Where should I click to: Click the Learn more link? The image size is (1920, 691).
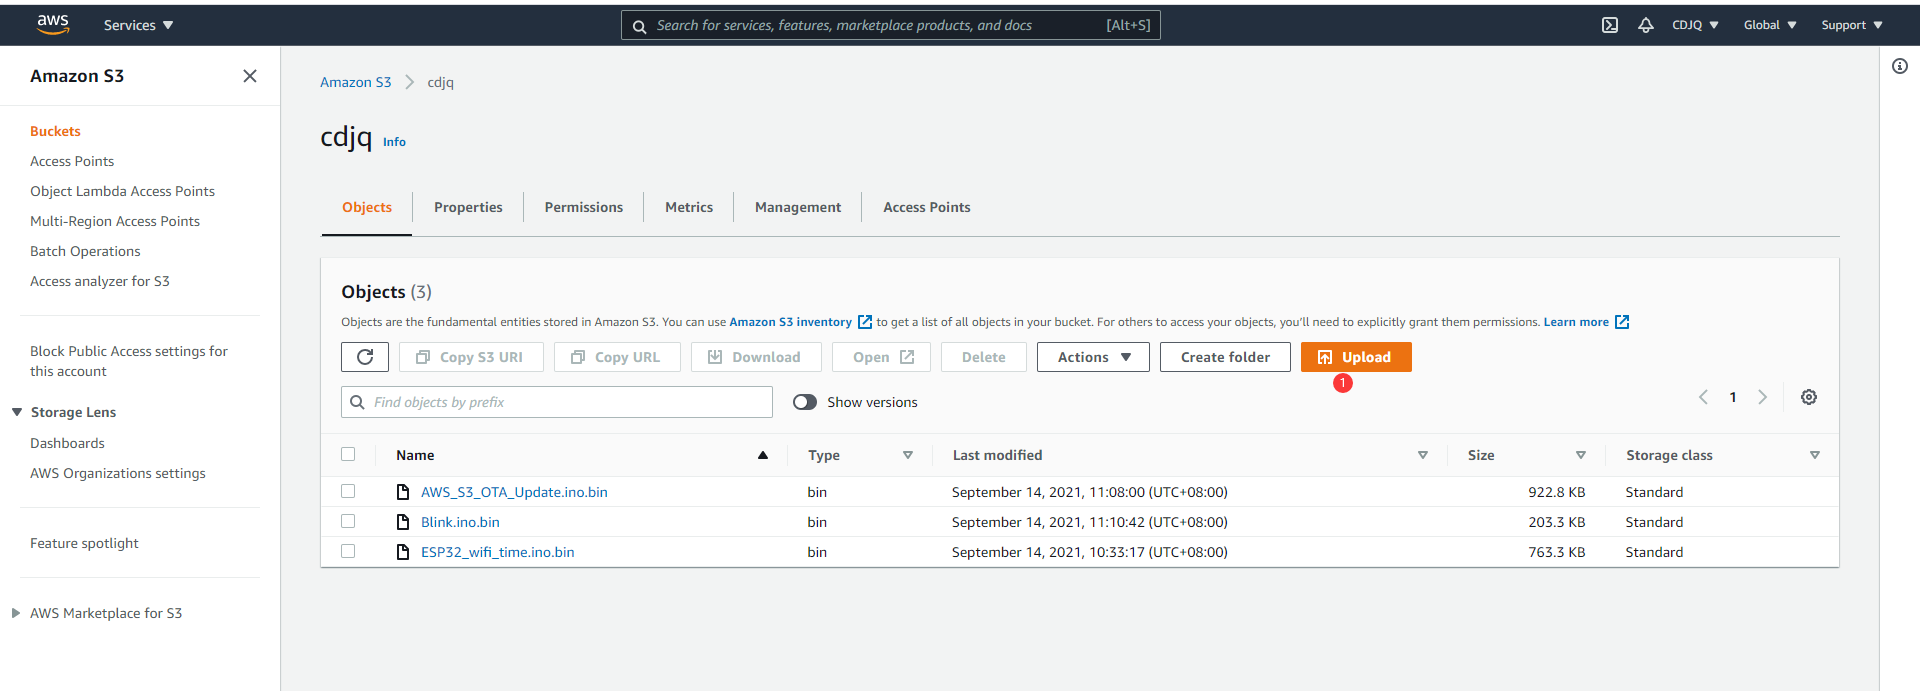(1576, 322)
